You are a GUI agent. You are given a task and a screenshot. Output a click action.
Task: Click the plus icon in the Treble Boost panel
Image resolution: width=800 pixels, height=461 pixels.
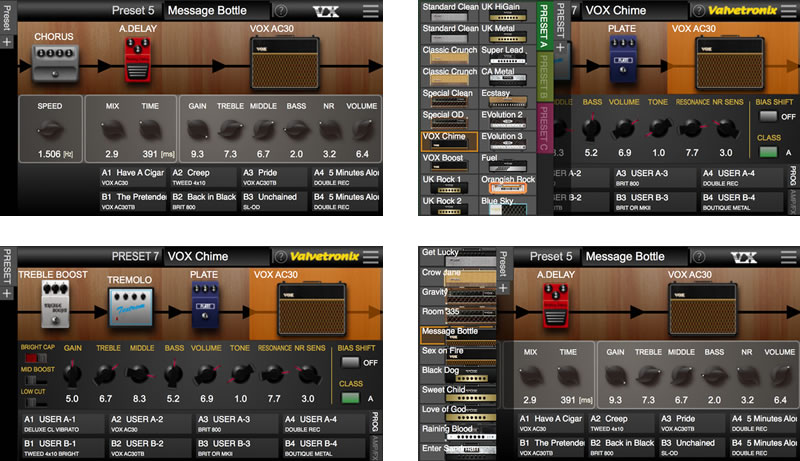pos(7,293)
